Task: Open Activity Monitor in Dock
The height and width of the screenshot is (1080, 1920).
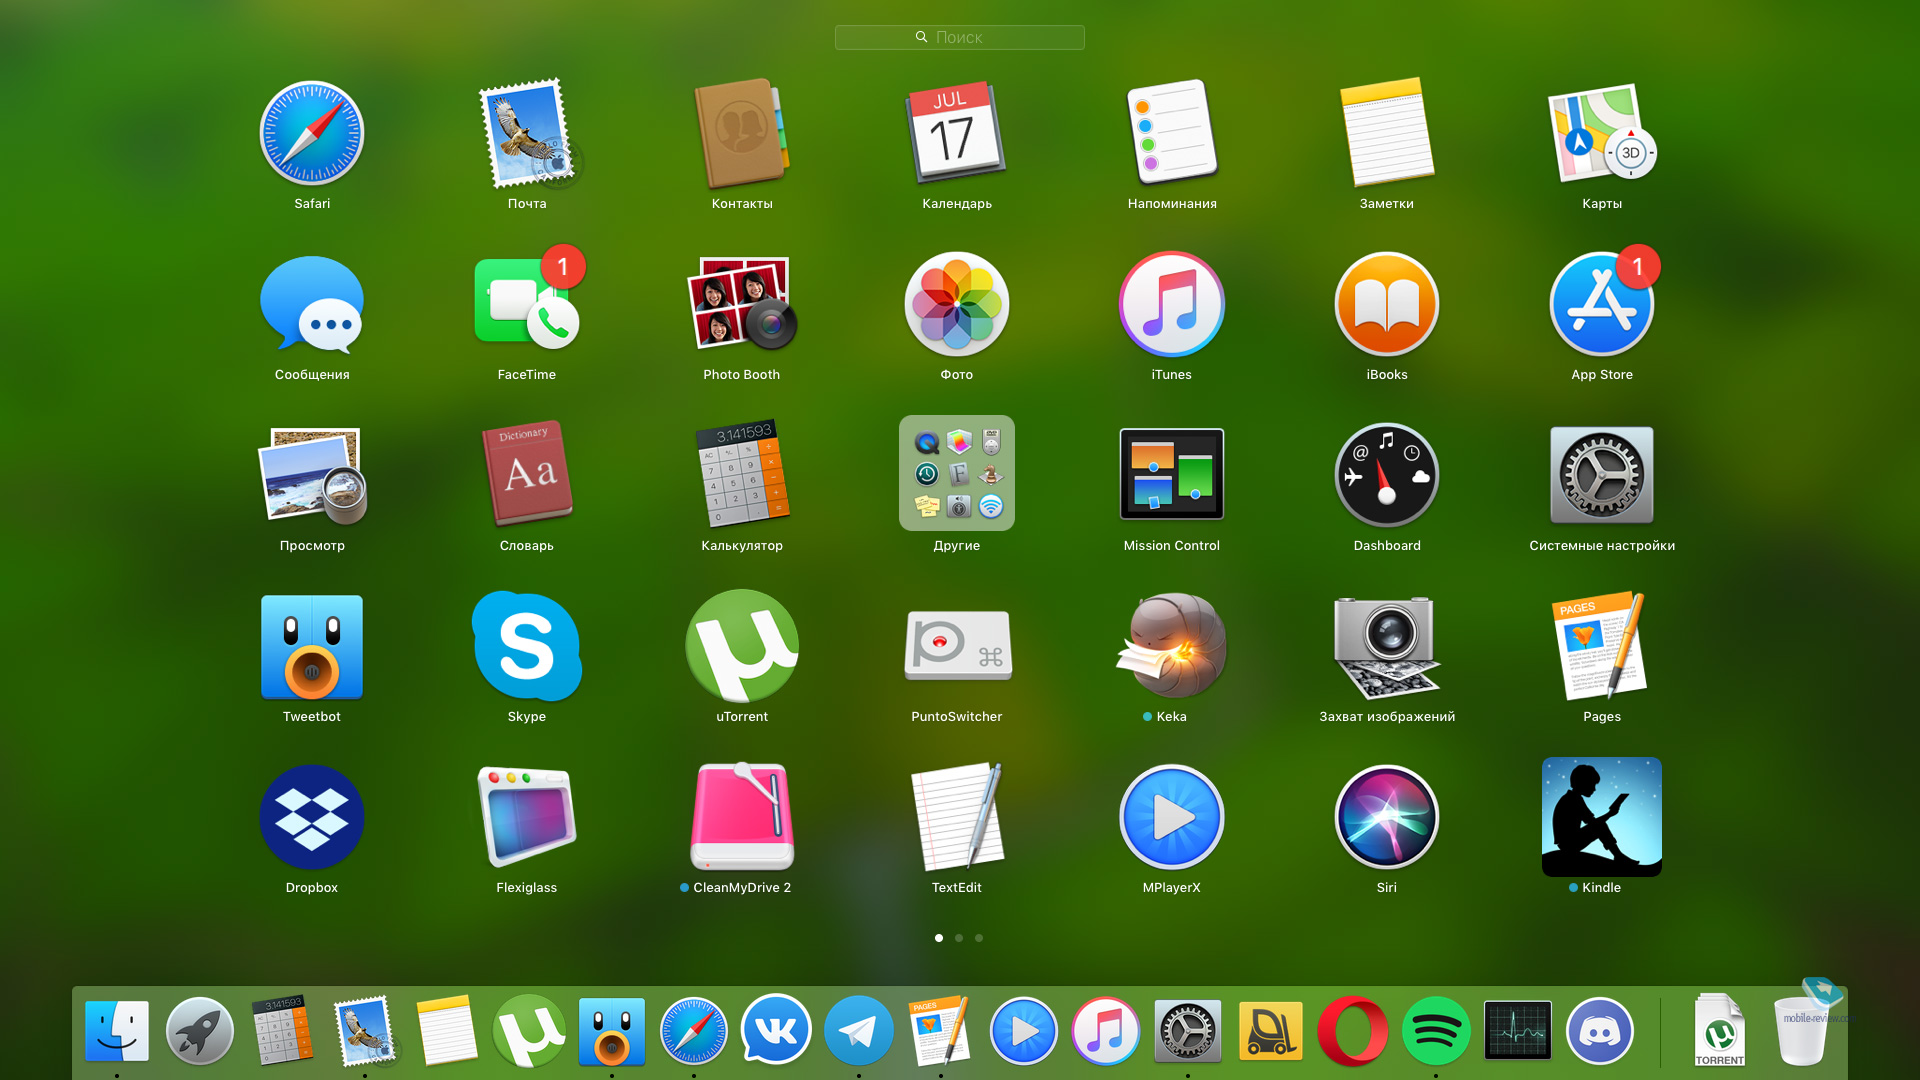Action: pos(1518,1031)
